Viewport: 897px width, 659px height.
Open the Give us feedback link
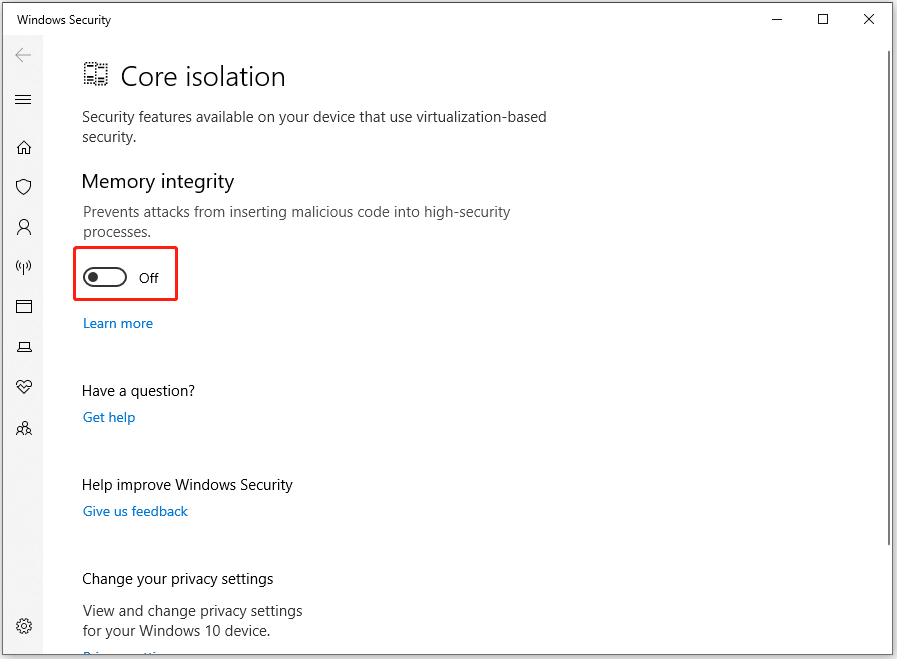[x=135, y=511]
